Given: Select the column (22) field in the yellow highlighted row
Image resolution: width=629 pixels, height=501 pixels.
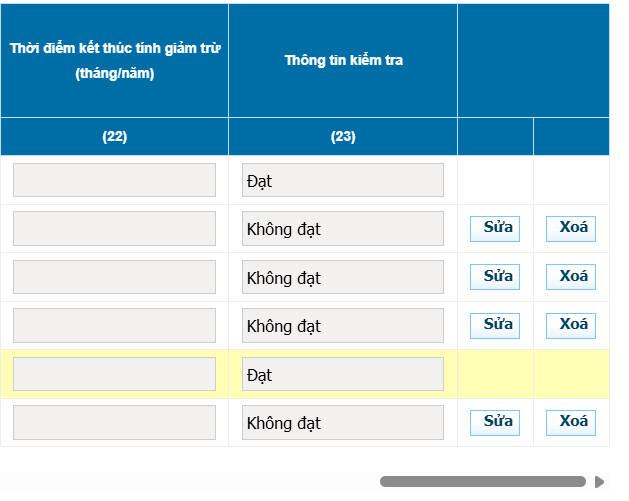Looking at the screenshot, I should (x=114, y=374).
